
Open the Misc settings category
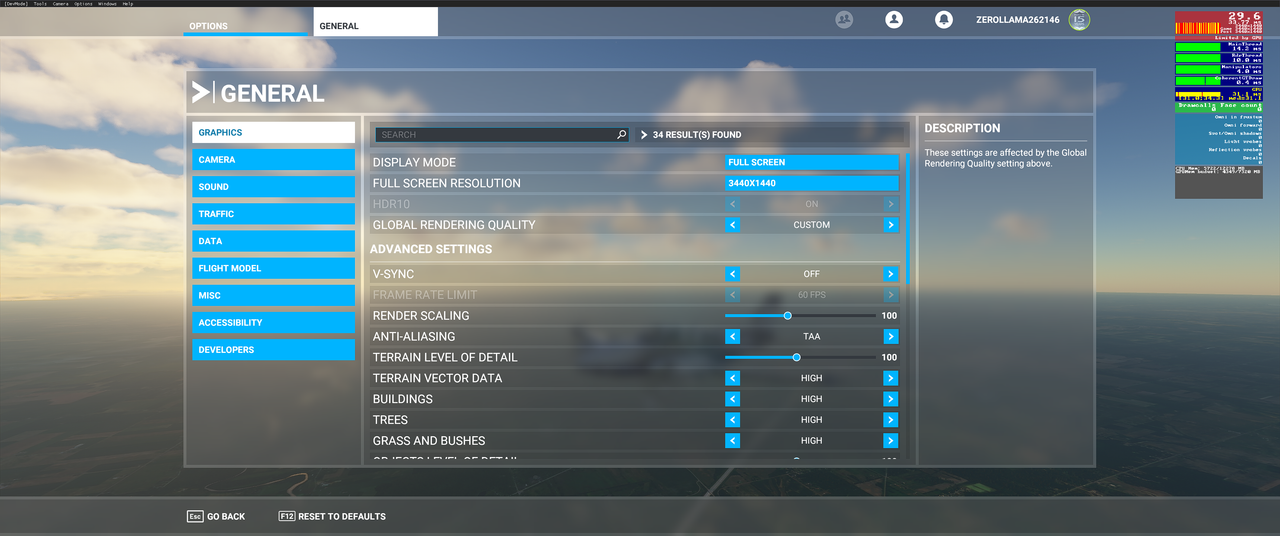coord(273,295)
